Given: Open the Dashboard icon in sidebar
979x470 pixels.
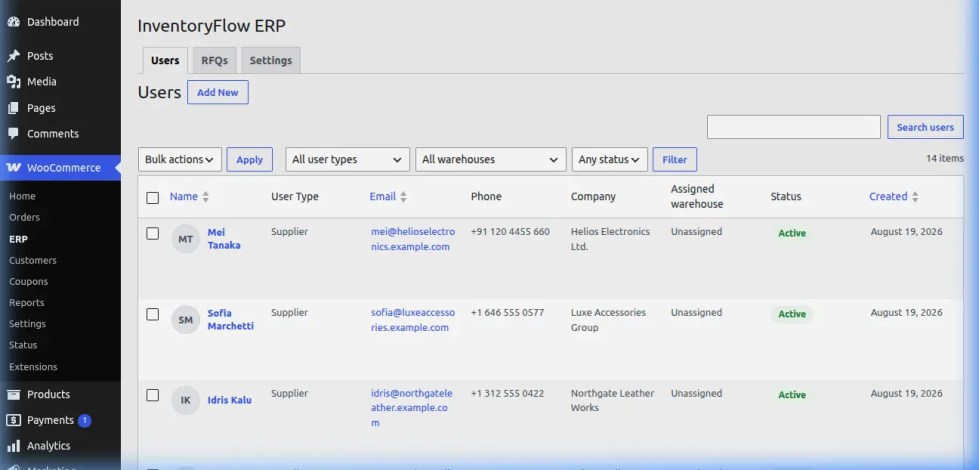Looking at the screenshot, I should click(x=14, y=22).
